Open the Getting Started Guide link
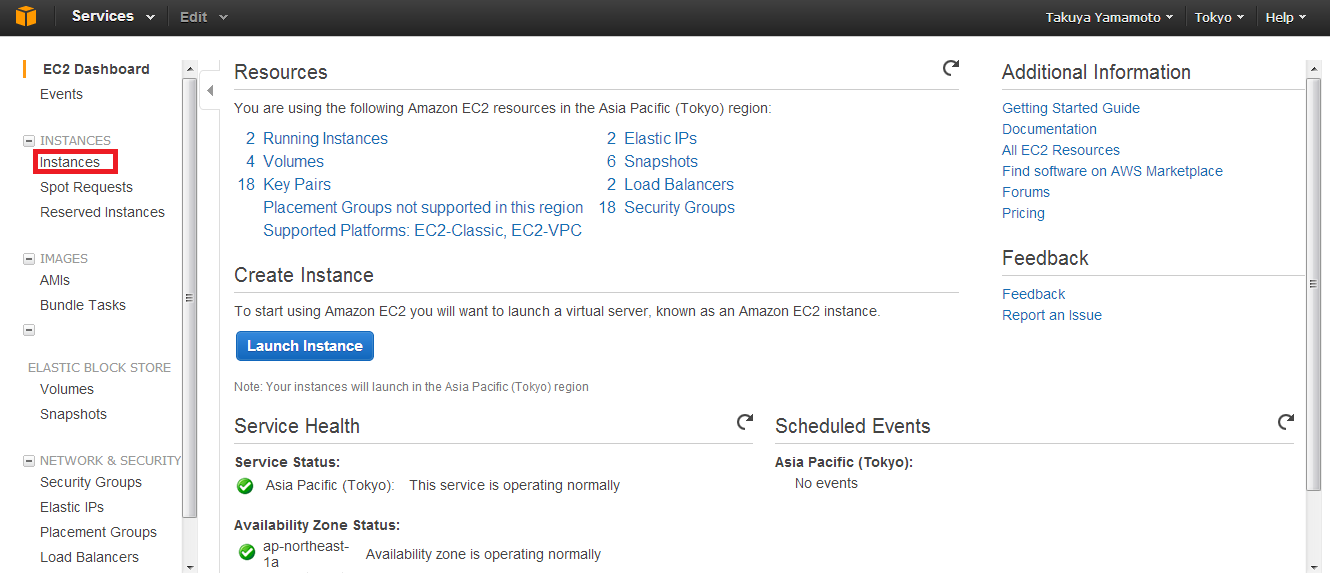 point(1071,108)
